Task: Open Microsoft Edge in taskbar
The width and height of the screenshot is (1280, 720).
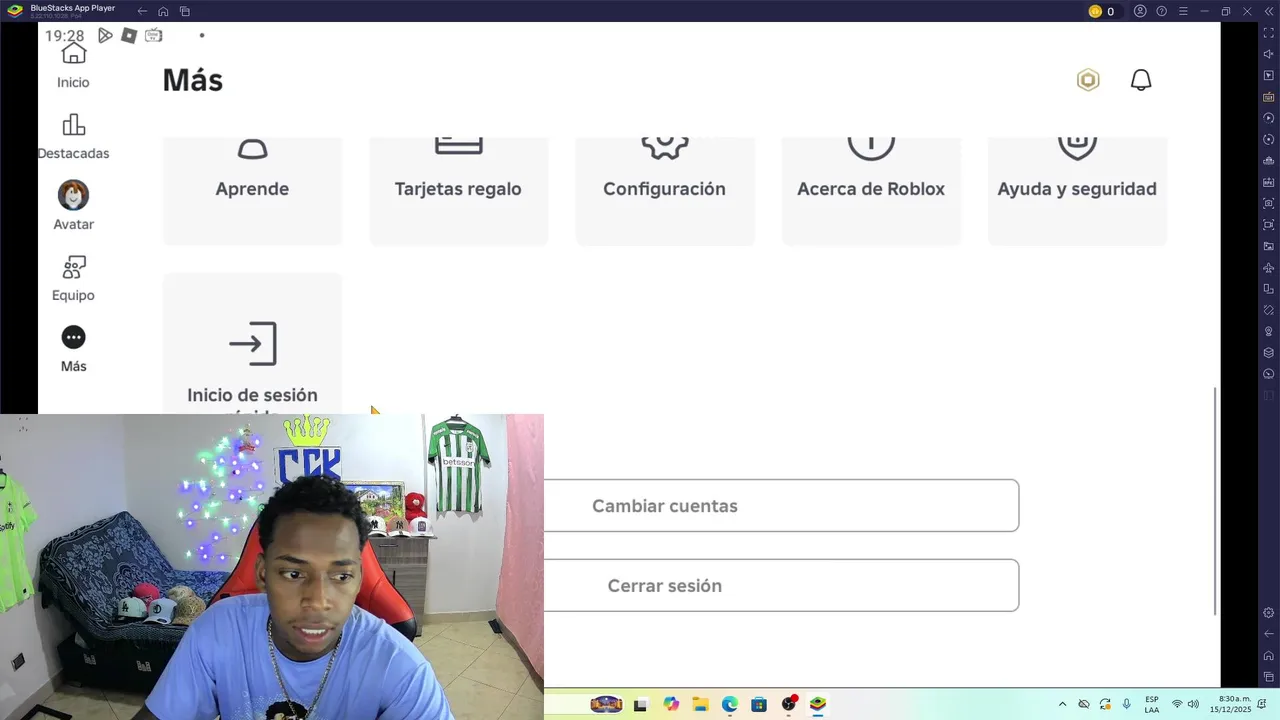Action: point(730,704)
